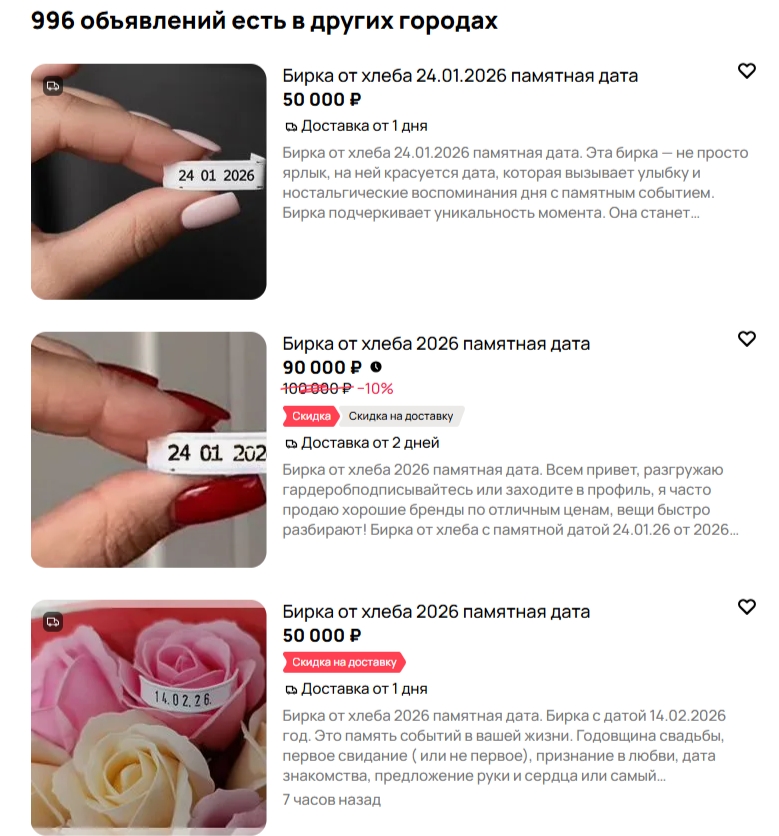Click delivery icon next to 'Доставка от 2 дней'
Viewport: 779px width, 836px height.
point(291,444)
